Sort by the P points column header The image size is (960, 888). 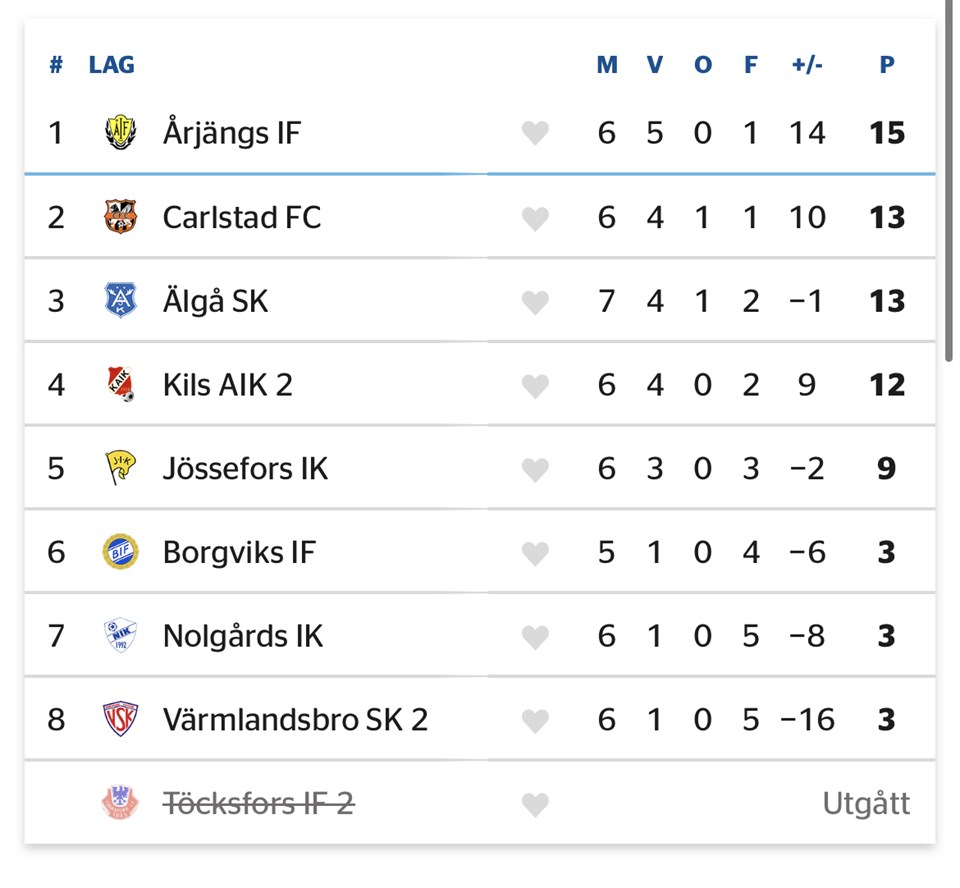coord(887,64)
